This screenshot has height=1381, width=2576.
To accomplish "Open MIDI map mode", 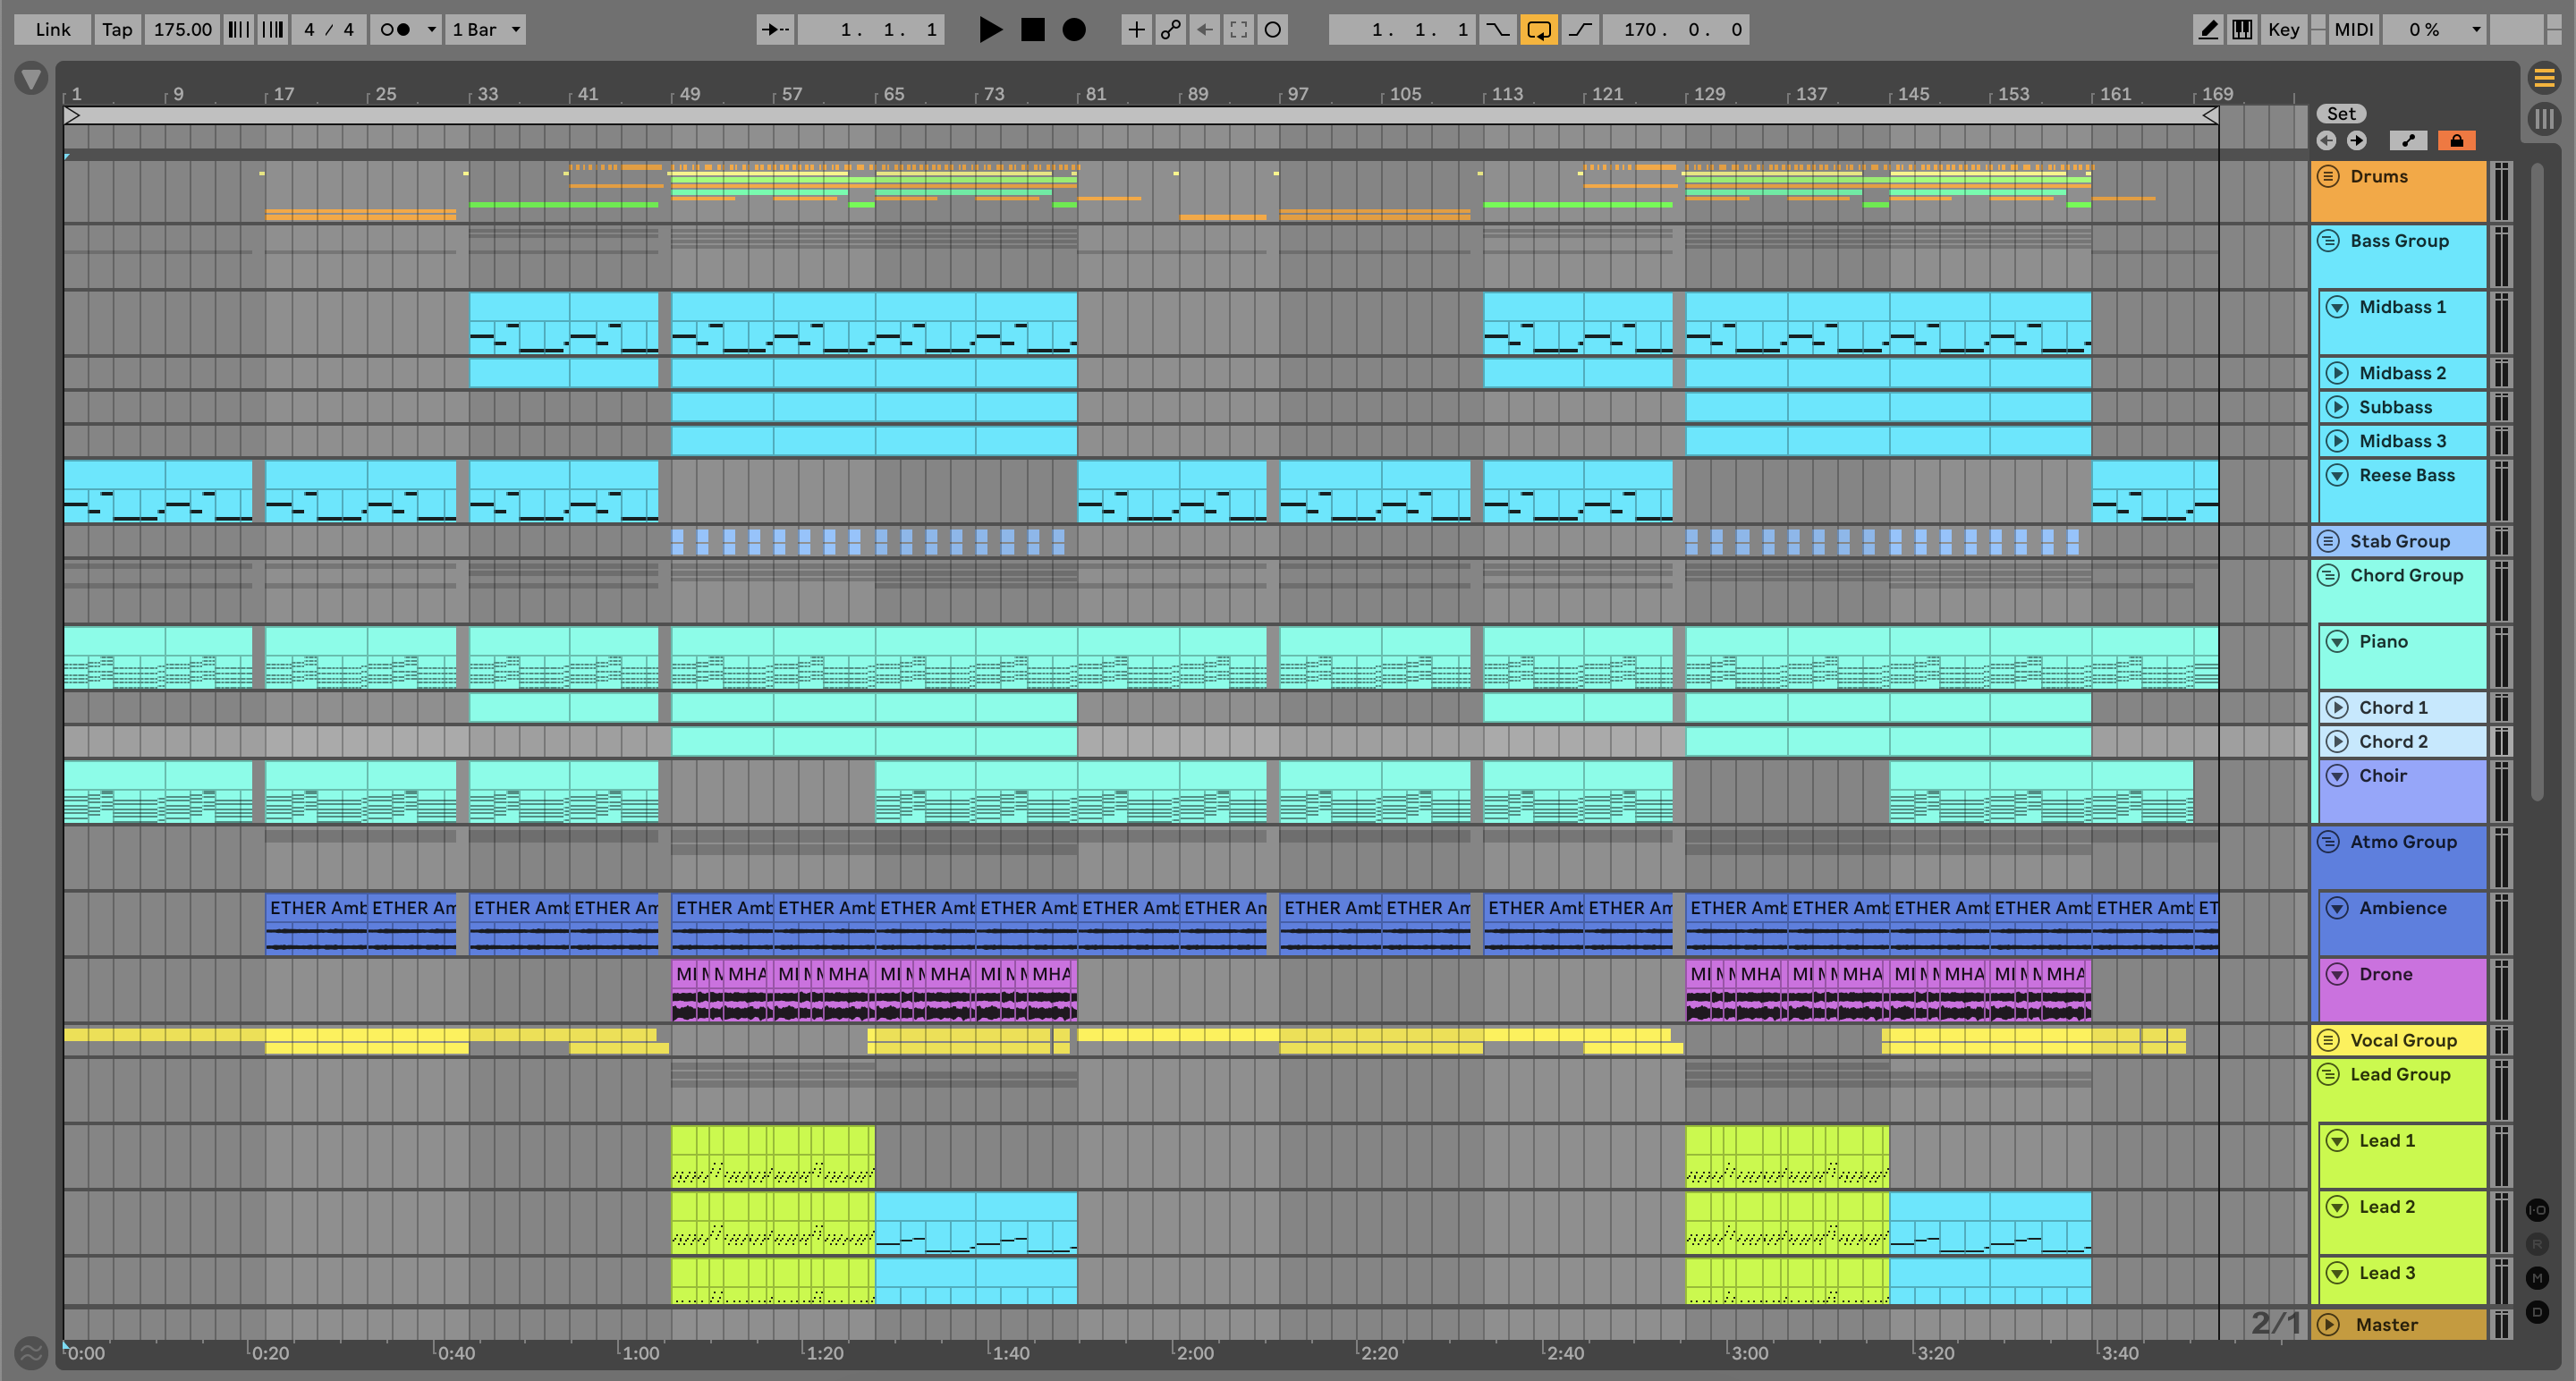I will (x=2353, y=30).
